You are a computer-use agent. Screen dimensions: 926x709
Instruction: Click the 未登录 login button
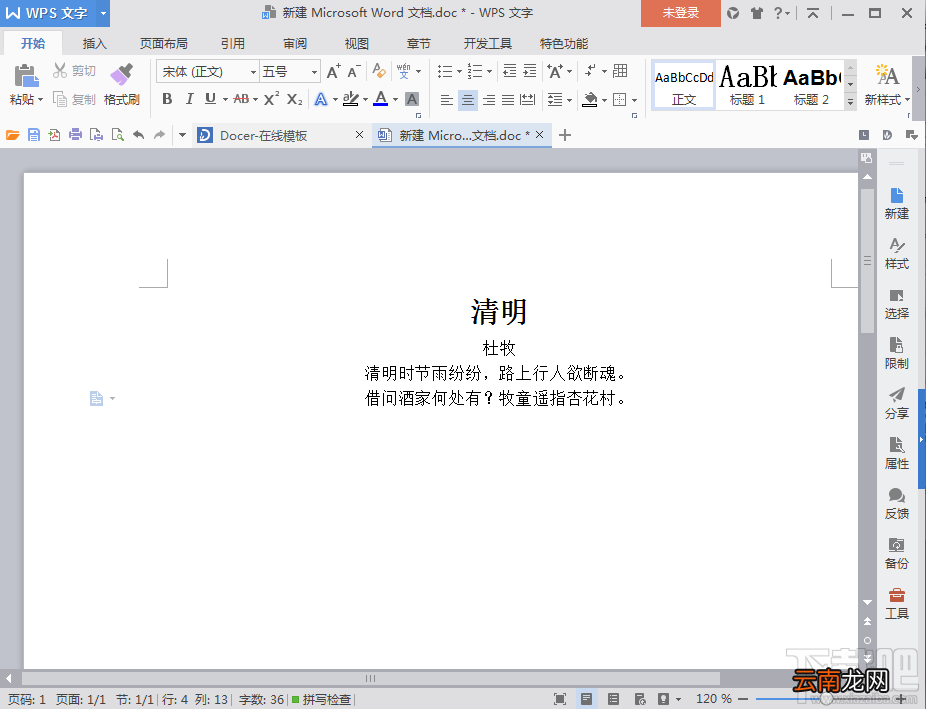pos(680,13)
